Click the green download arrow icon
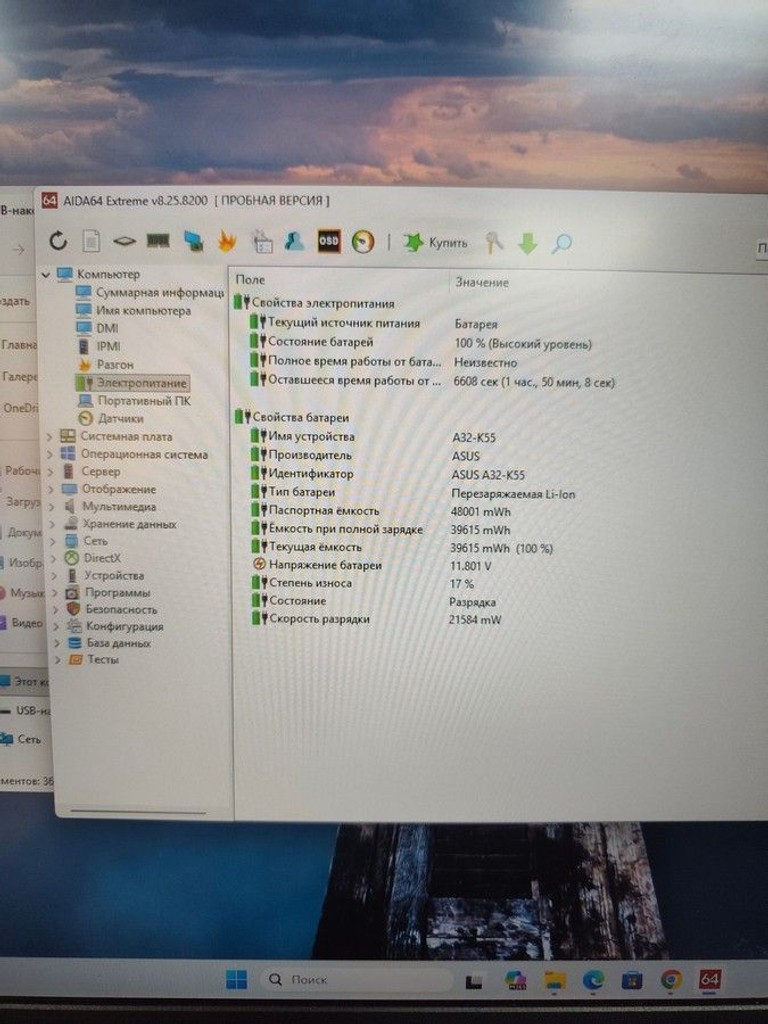The height and width of the screenshot is (1024, 768). [528, 244]
